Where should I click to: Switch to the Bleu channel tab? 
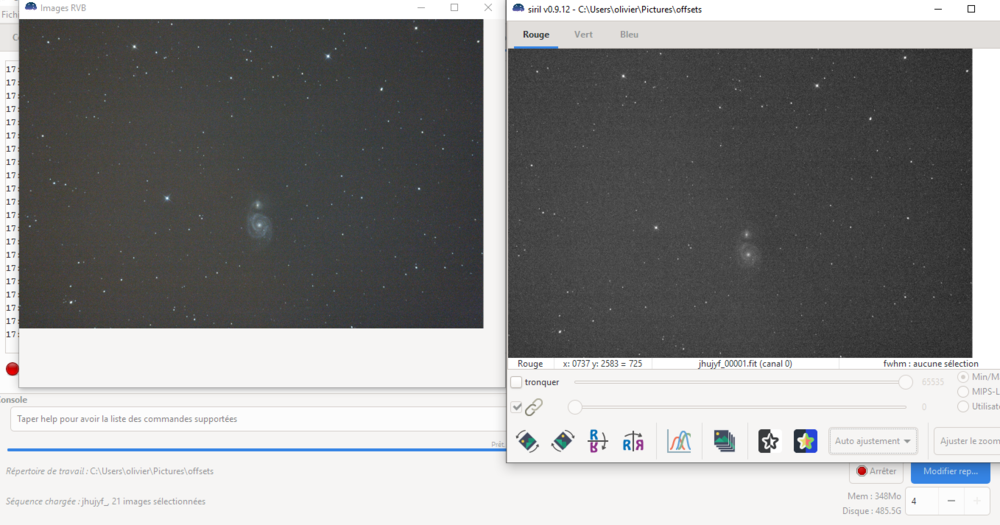point(629,34)
